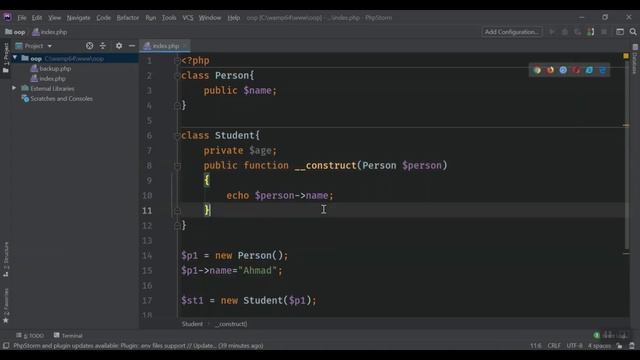Open the Edit menu
The height and width of the screenshot is (360, 640).
[x=37, y=18]
